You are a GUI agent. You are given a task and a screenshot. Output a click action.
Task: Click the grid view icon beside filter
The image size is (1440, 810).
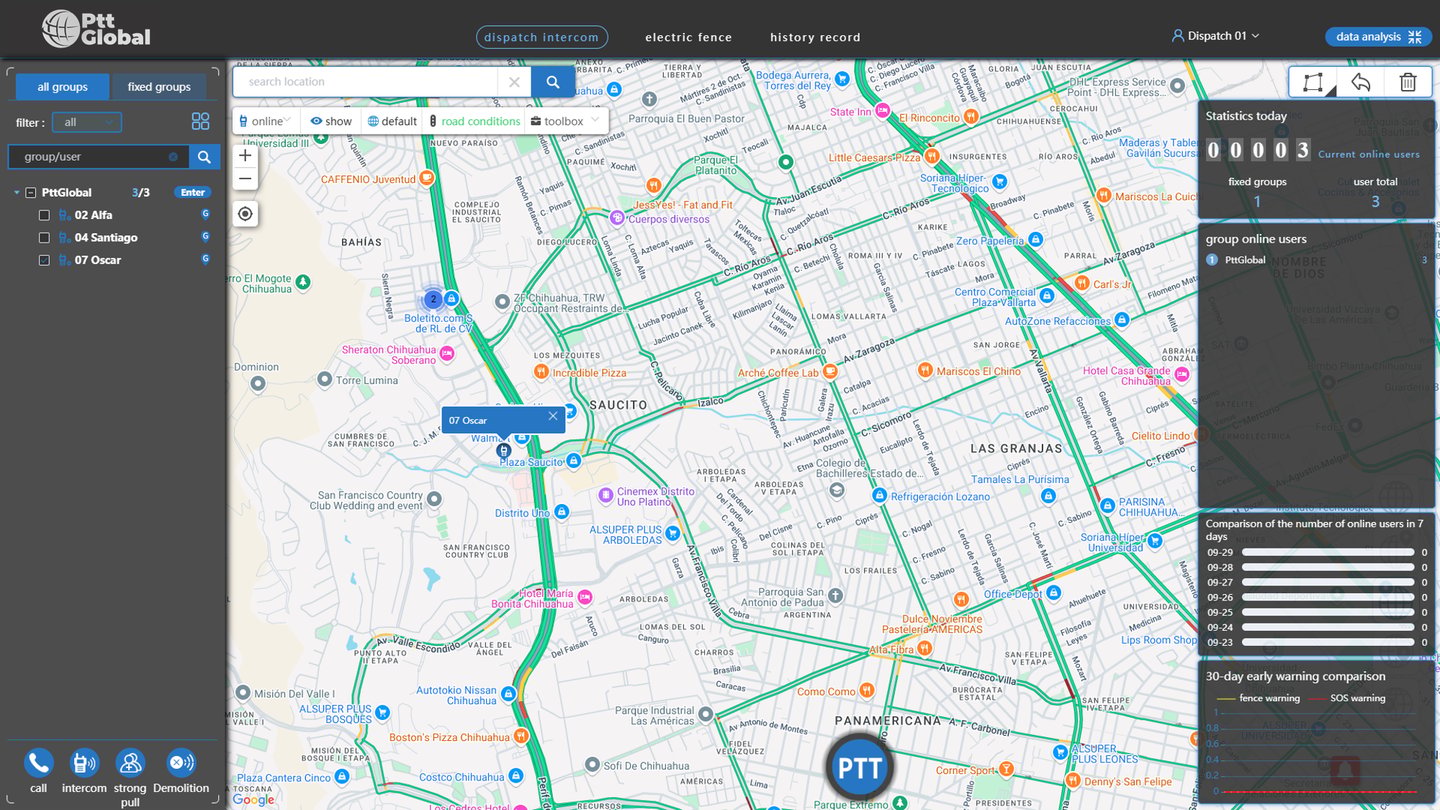coord(201,121)
